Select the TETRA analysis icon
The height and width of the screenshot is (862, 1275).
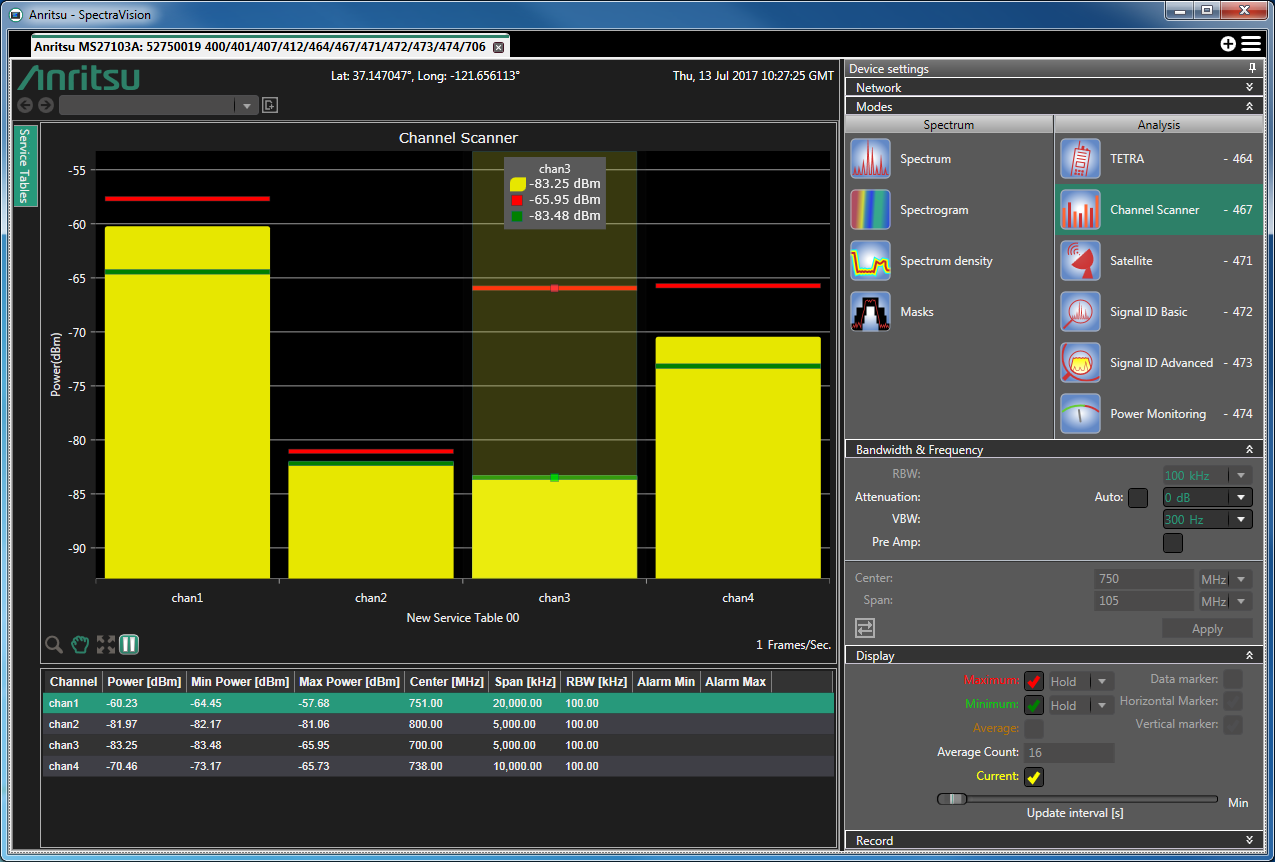(x=1080, y=159)
